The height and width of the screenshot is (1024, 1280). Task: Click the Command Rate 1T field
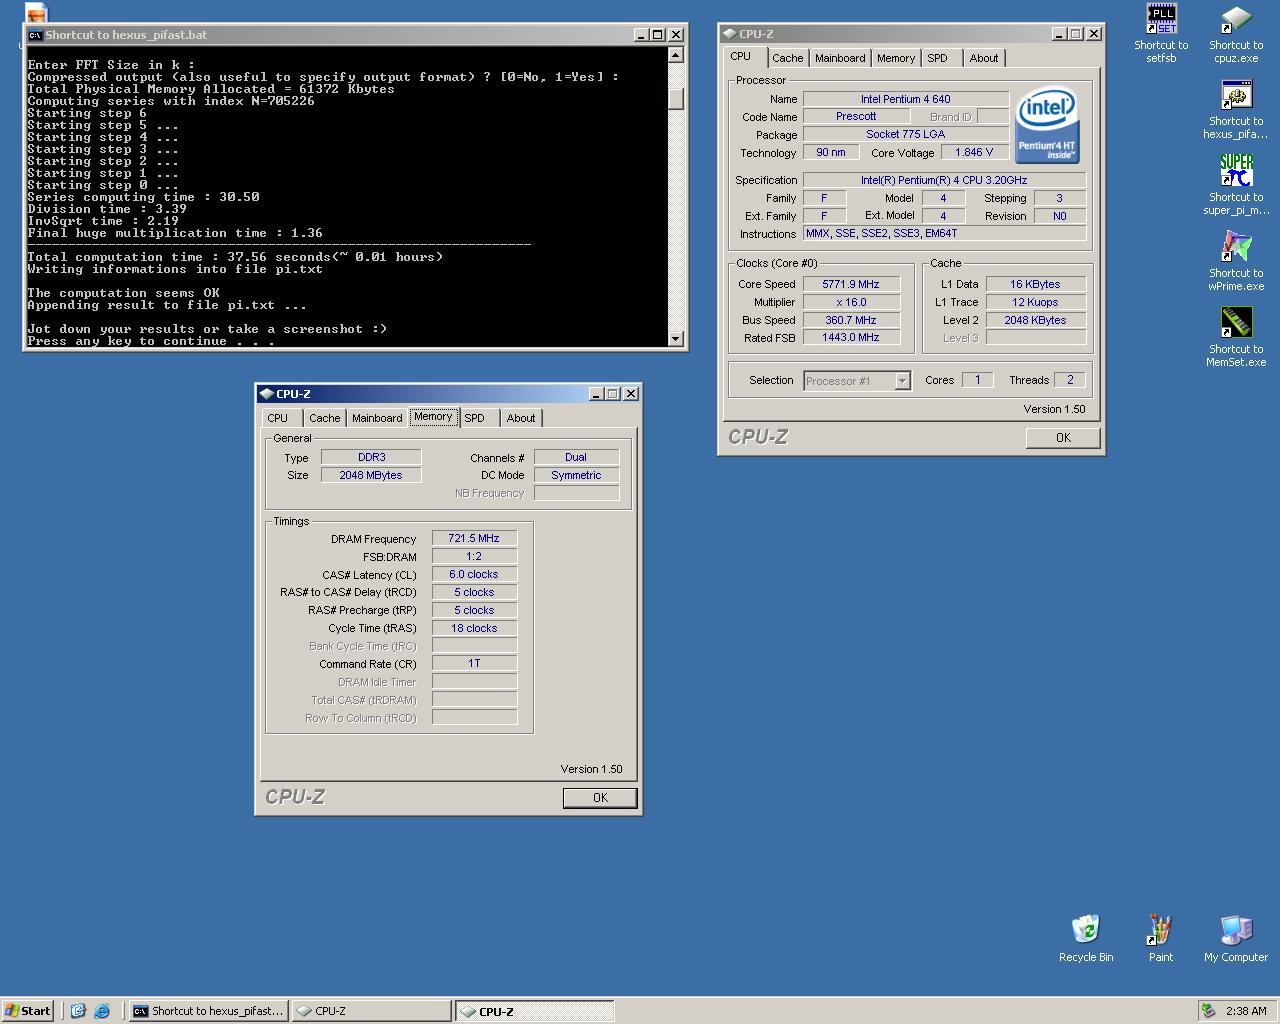pos(474,663)
